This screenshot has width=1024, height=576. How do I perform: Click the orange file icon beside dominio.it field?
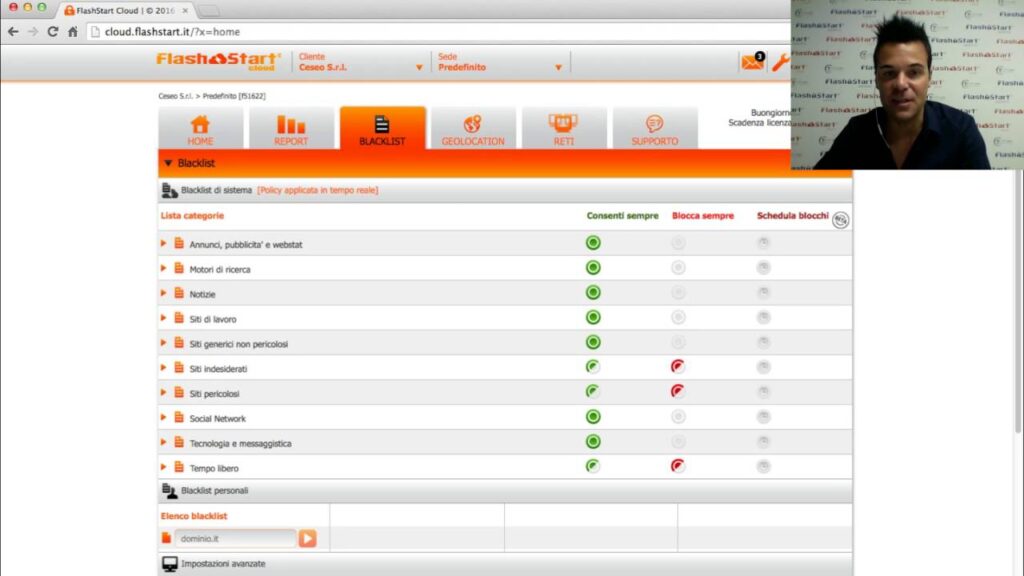167,537
